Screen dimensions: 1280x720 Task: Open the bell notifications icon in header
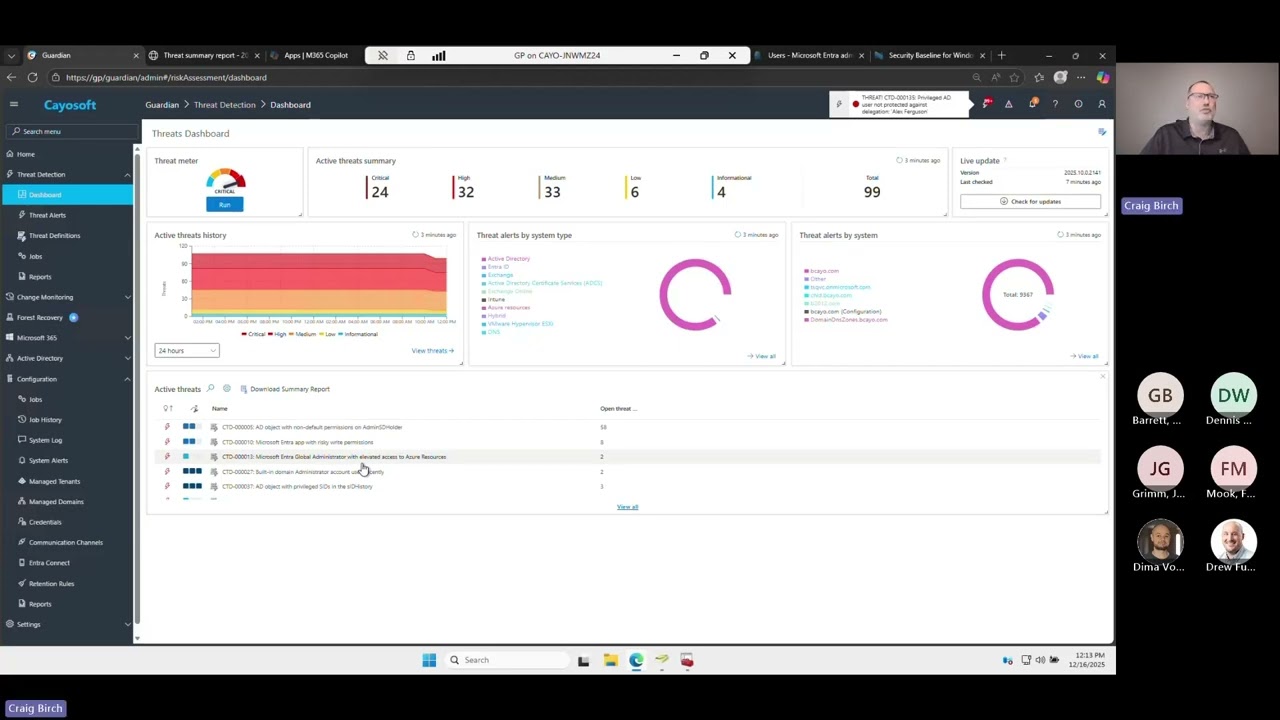tap(1033, 104)
